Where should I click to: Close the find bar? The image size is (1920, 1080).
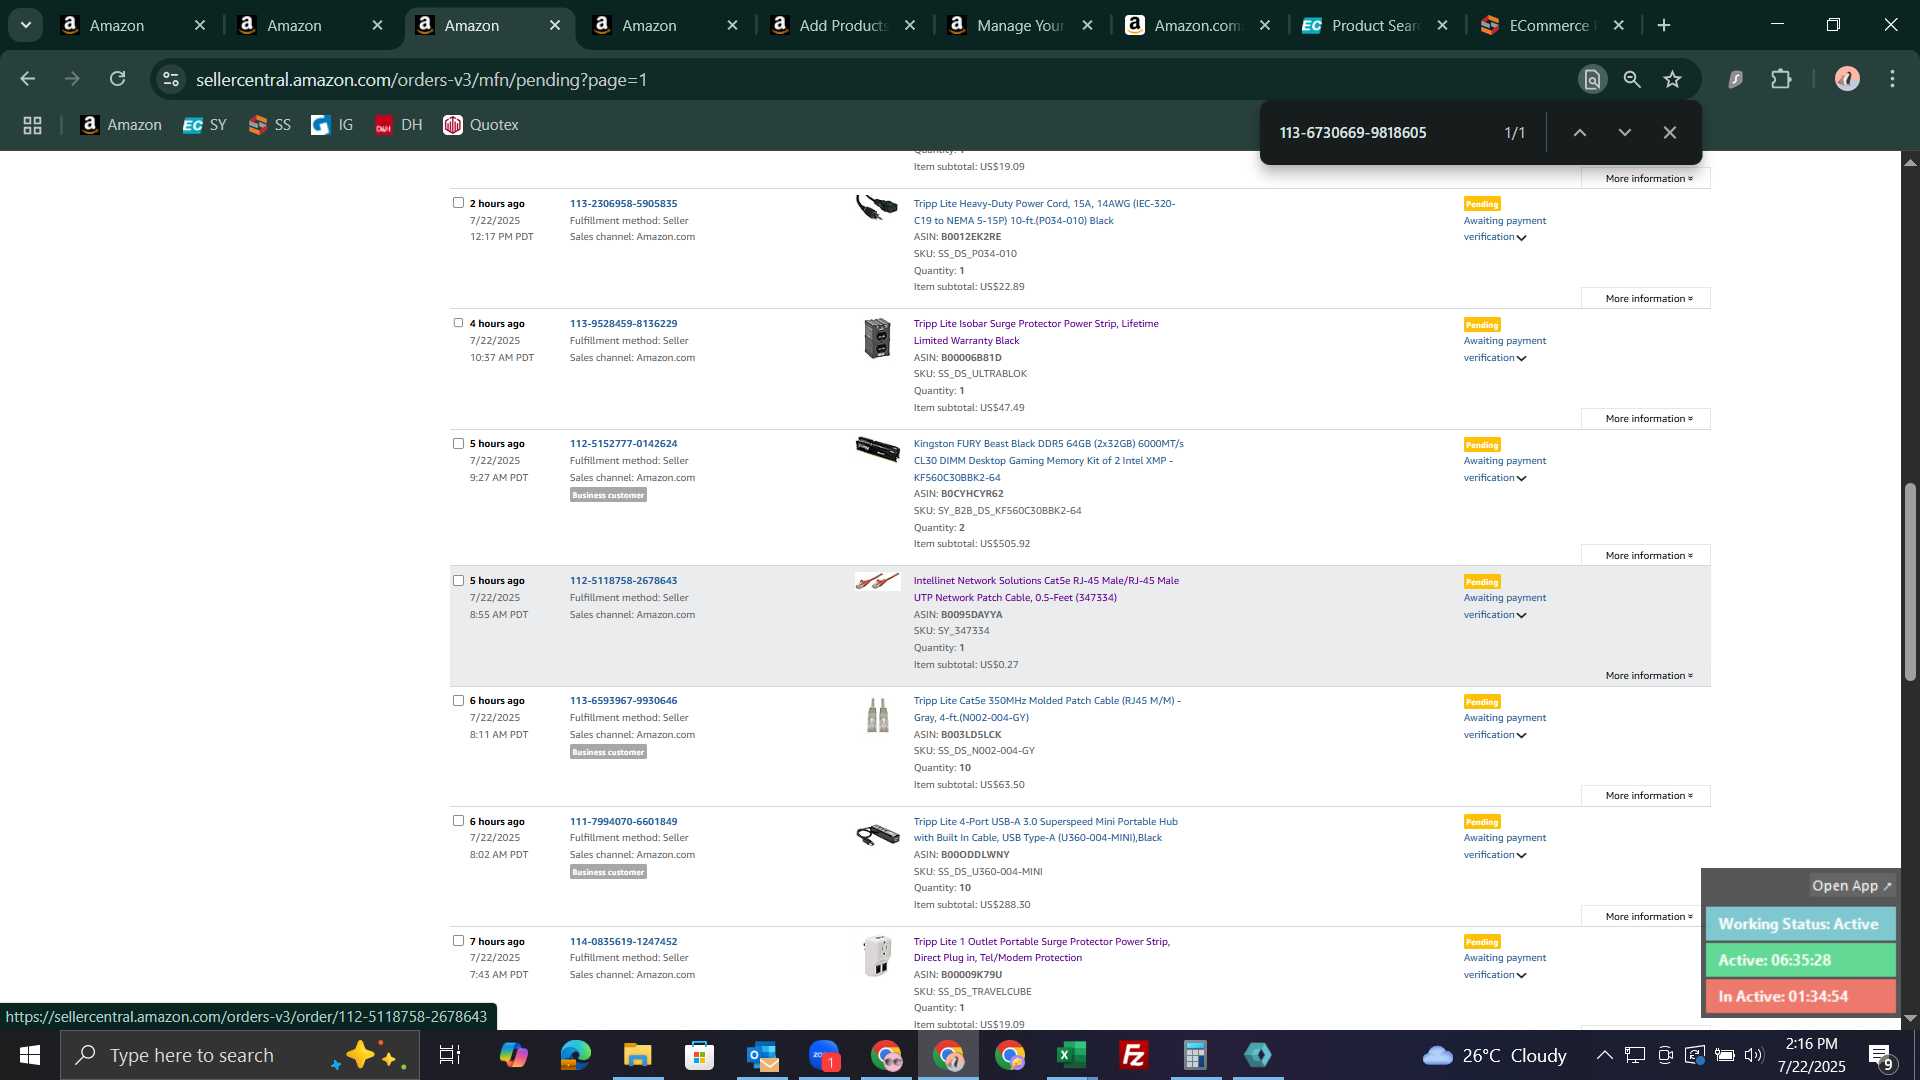coord(1670,133)
